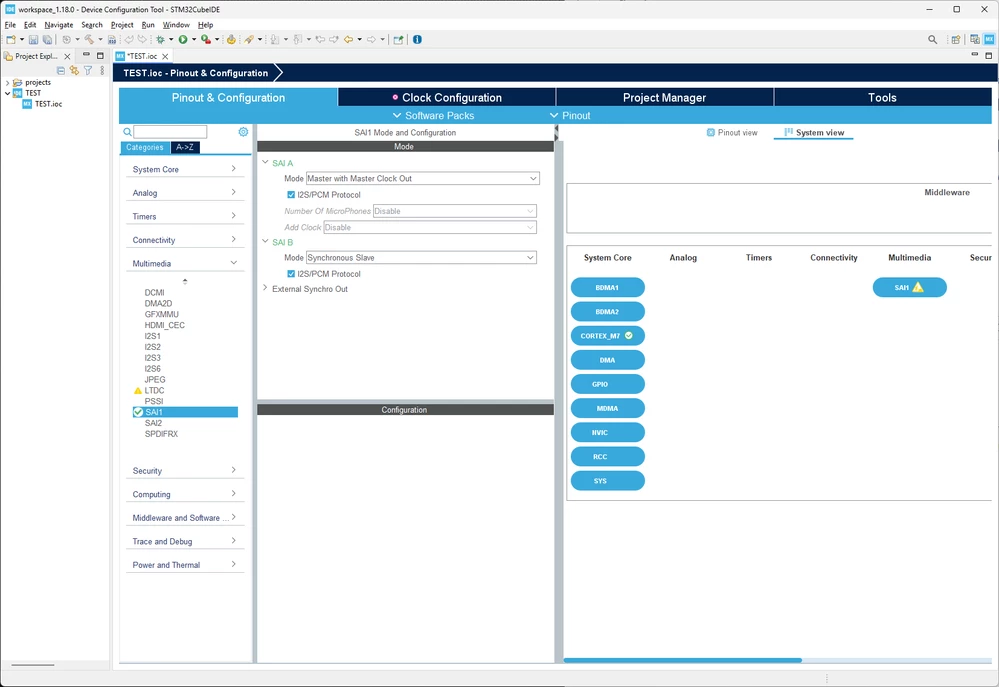Expand External Synchro Out
Screen dimensions: 999x687
click(266, 288)
